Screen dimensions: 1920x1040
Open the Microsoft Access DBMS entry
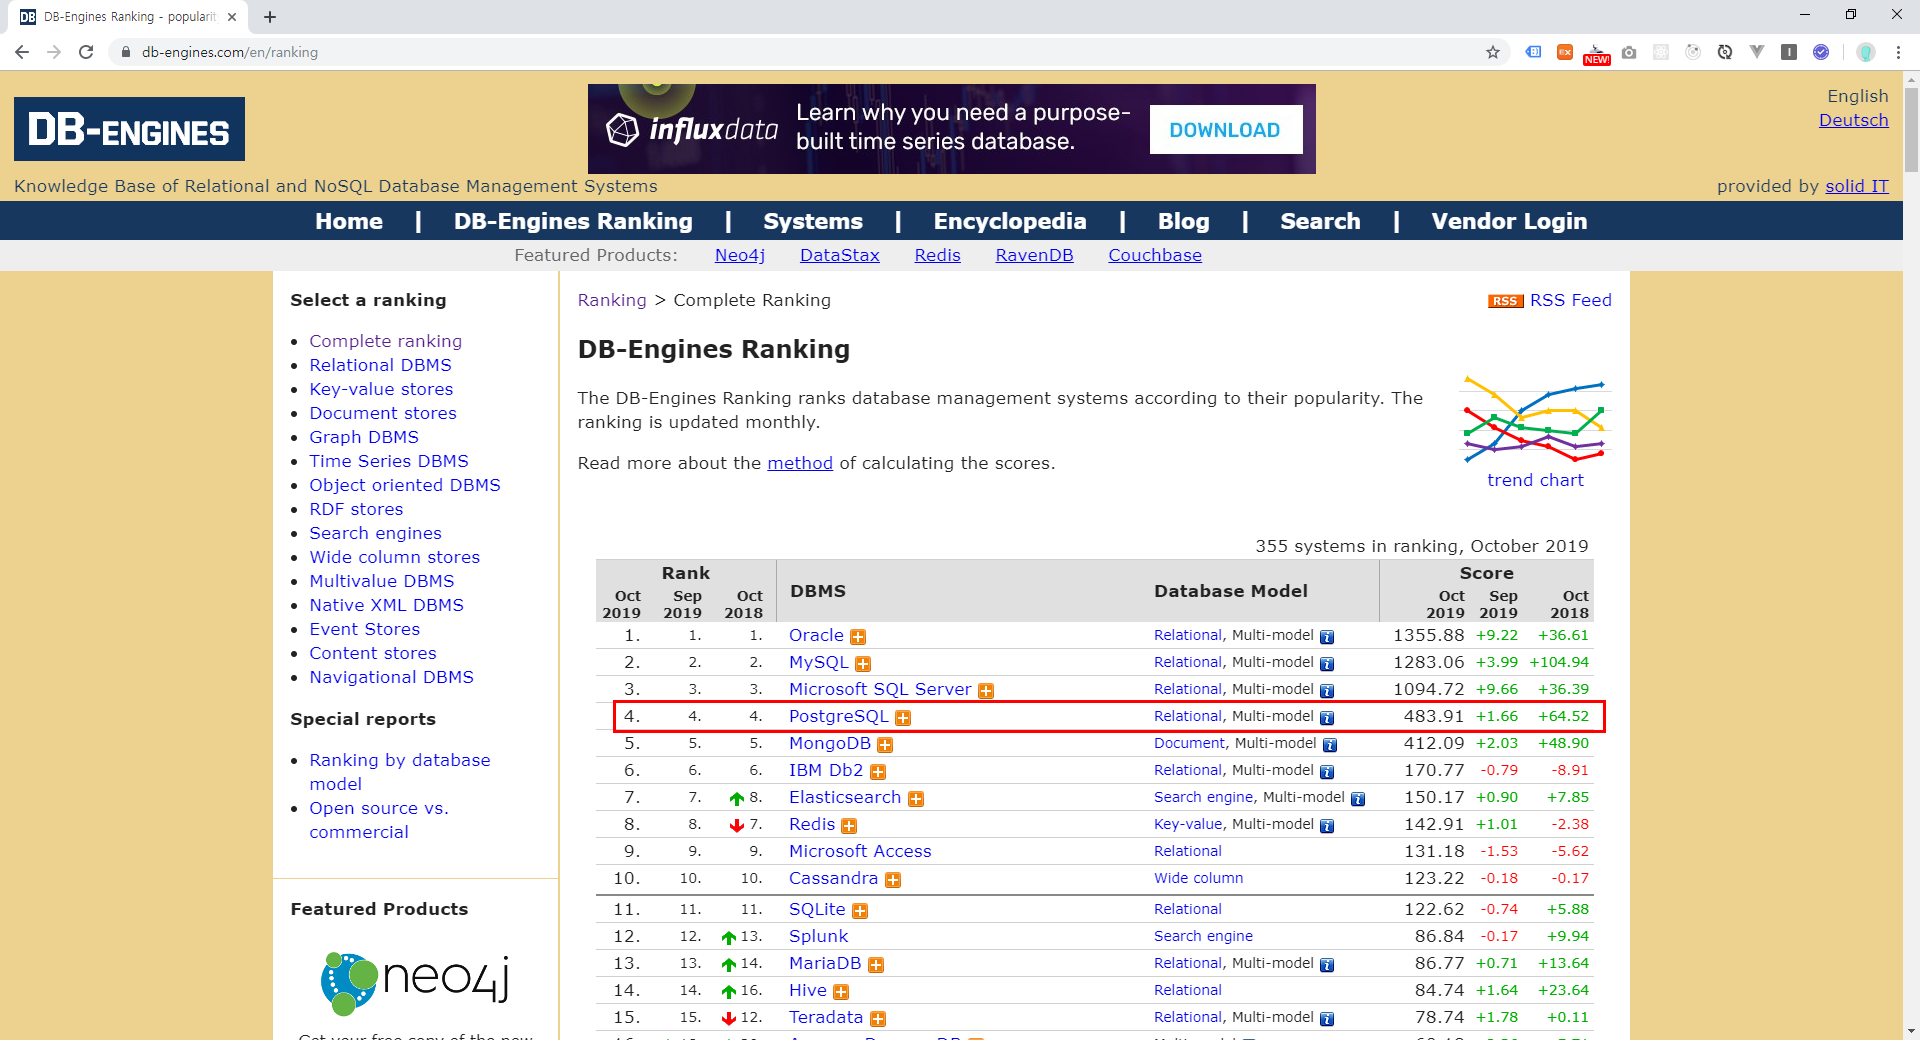860,851
